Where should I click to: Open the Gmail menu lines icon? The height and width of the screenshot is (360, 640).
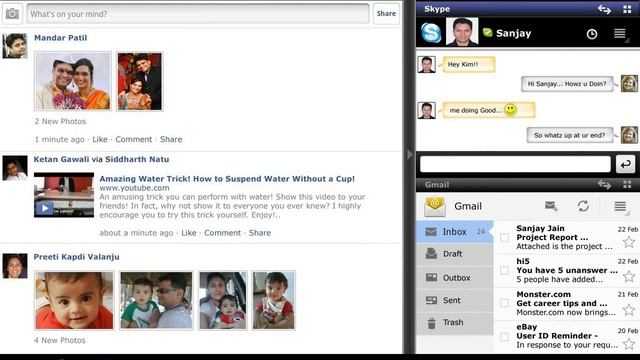pos(620,207)
